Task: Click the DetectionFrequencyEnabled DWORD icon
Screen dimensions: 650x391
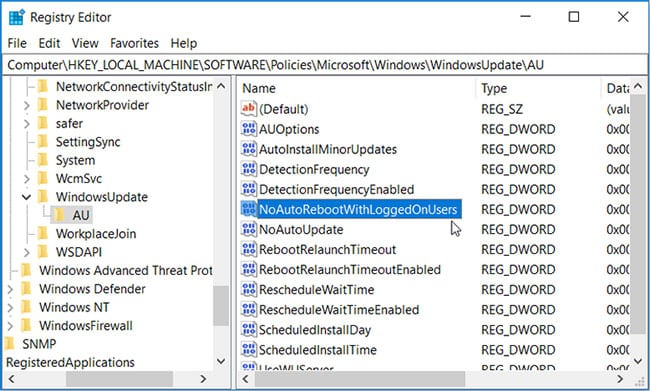Action: click(248, 189)
